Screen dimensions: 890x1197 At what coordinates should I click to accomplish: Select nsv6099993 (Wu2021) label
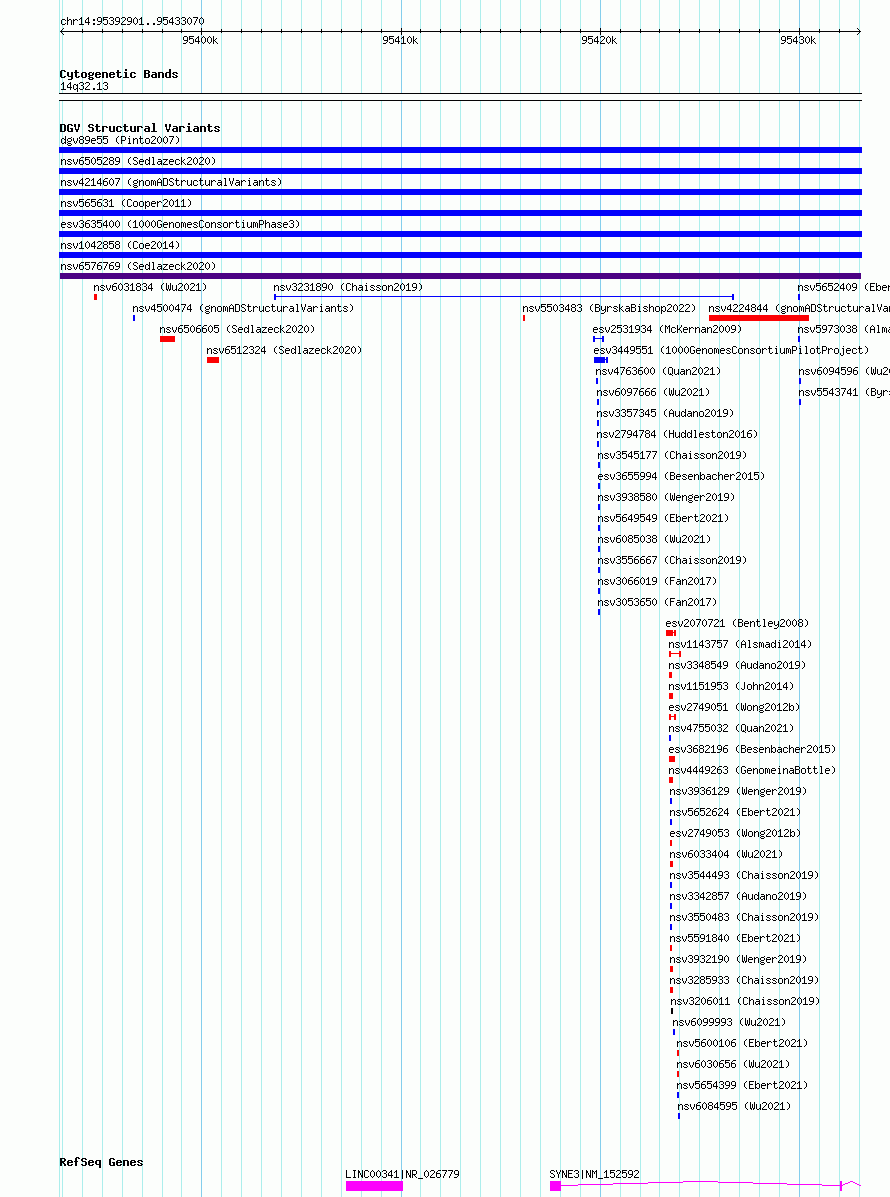[729, 1022]
